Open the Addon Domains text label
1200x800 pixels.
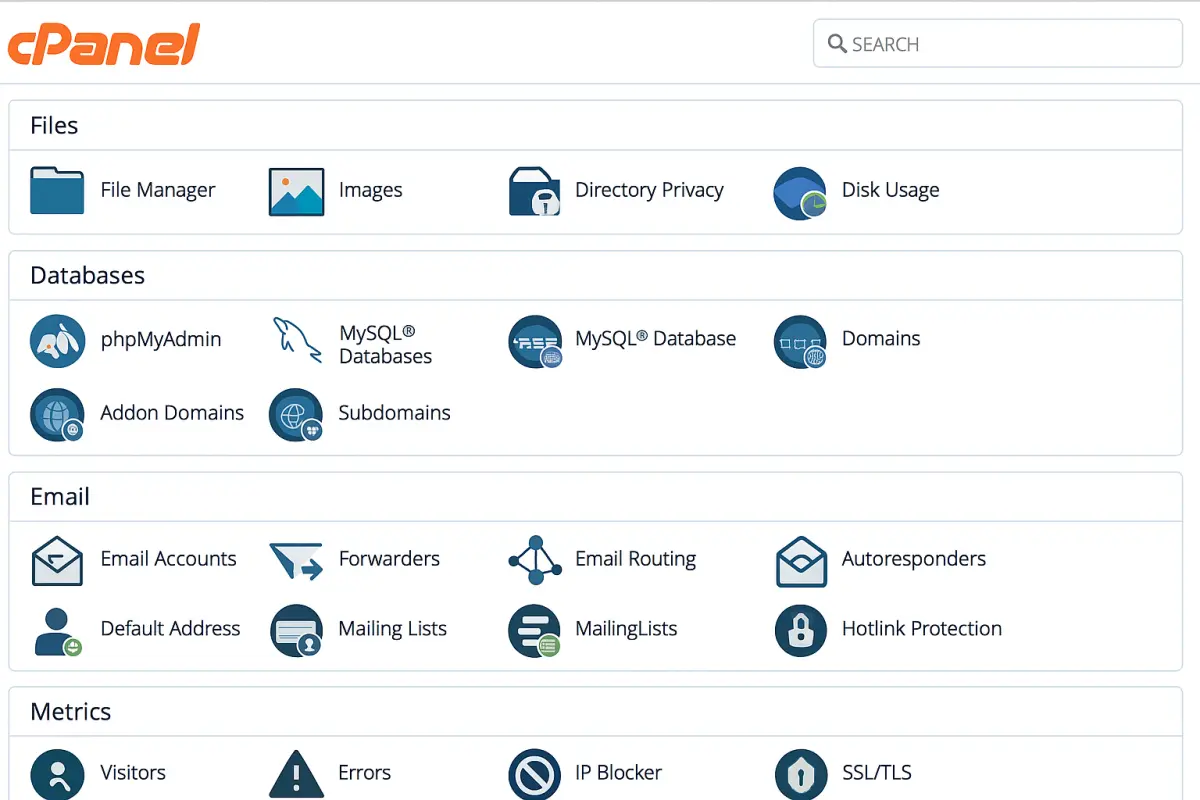tap(172, 413)
